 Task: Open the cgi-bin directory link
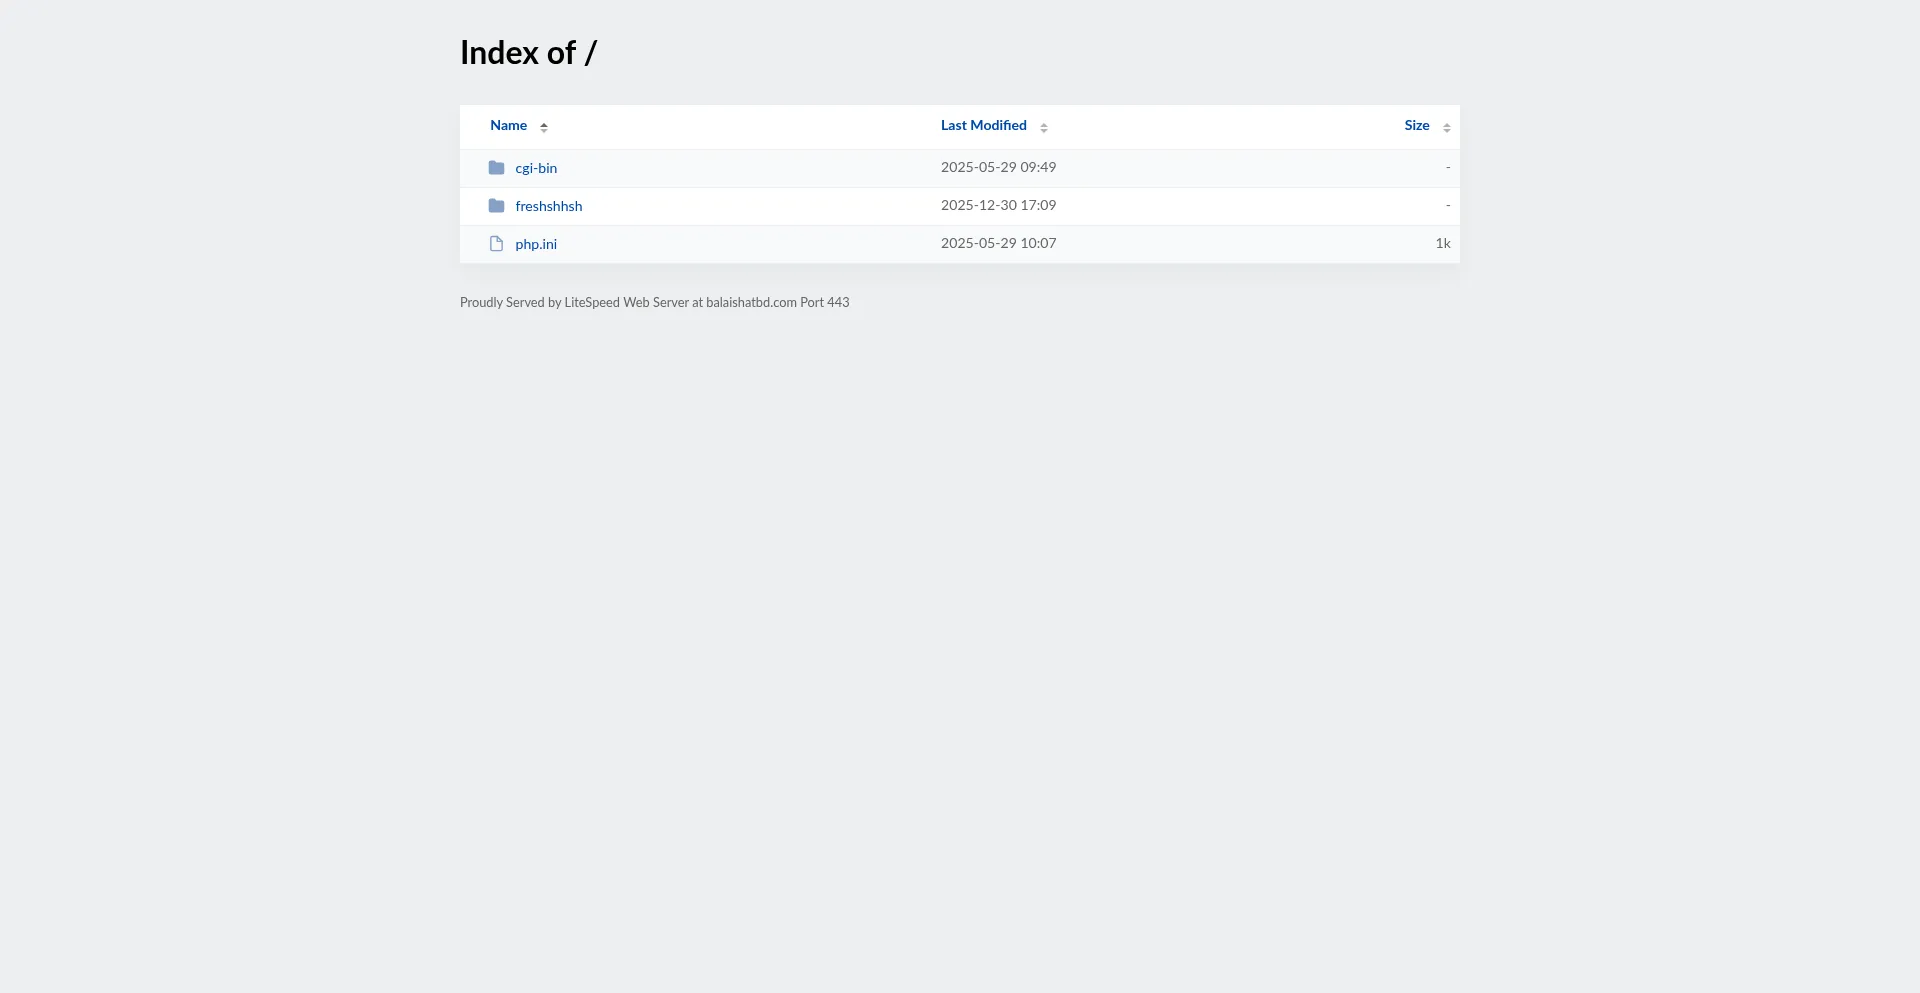point(536,168)
